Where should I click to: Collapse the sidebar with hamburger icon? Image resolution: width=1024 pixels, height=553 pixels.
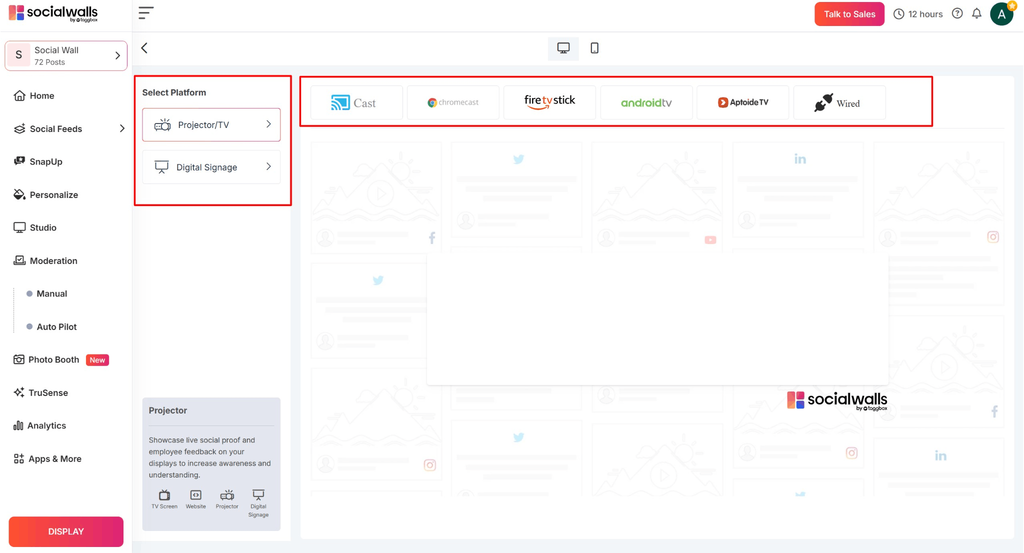pos(146,12)
